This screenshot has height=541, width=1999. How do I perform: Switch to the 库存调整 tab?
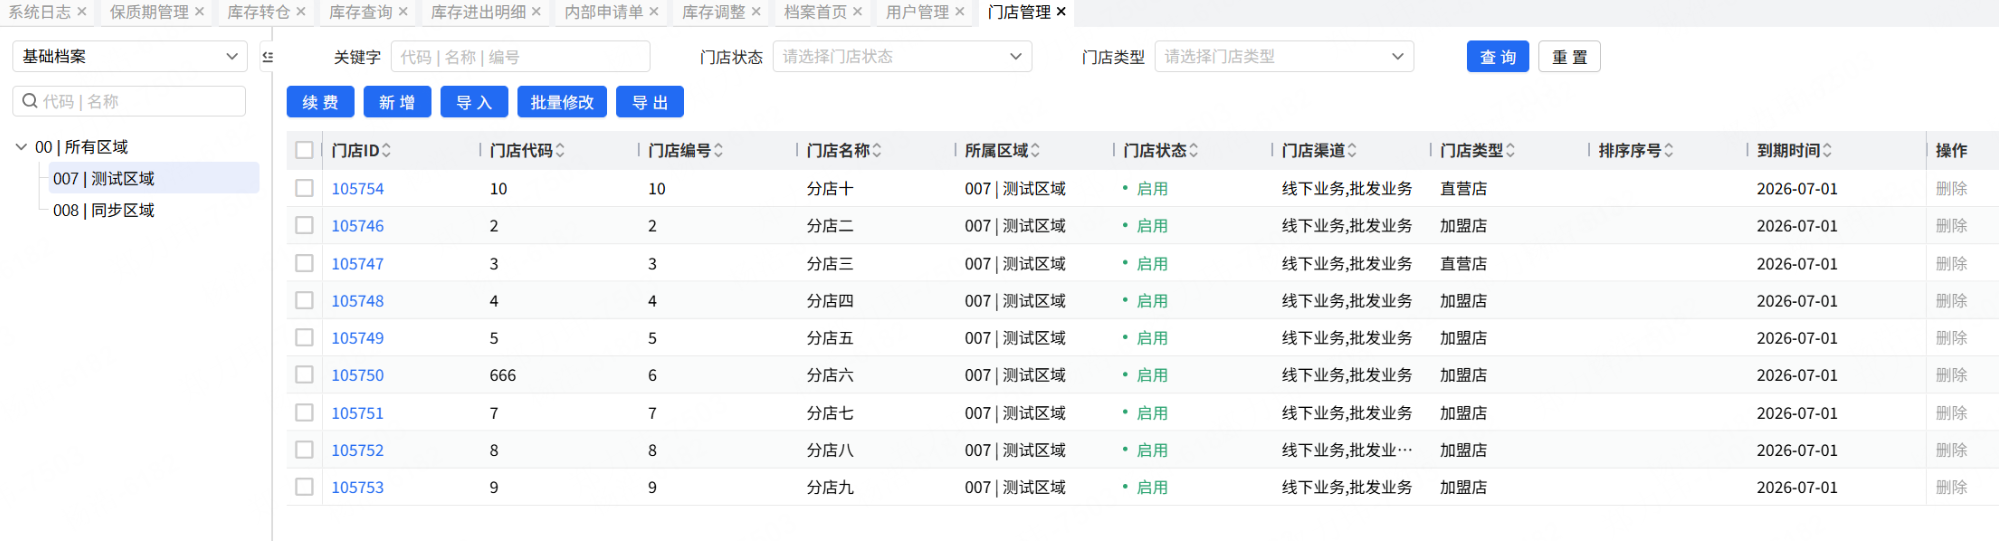[x=713, y=12]
